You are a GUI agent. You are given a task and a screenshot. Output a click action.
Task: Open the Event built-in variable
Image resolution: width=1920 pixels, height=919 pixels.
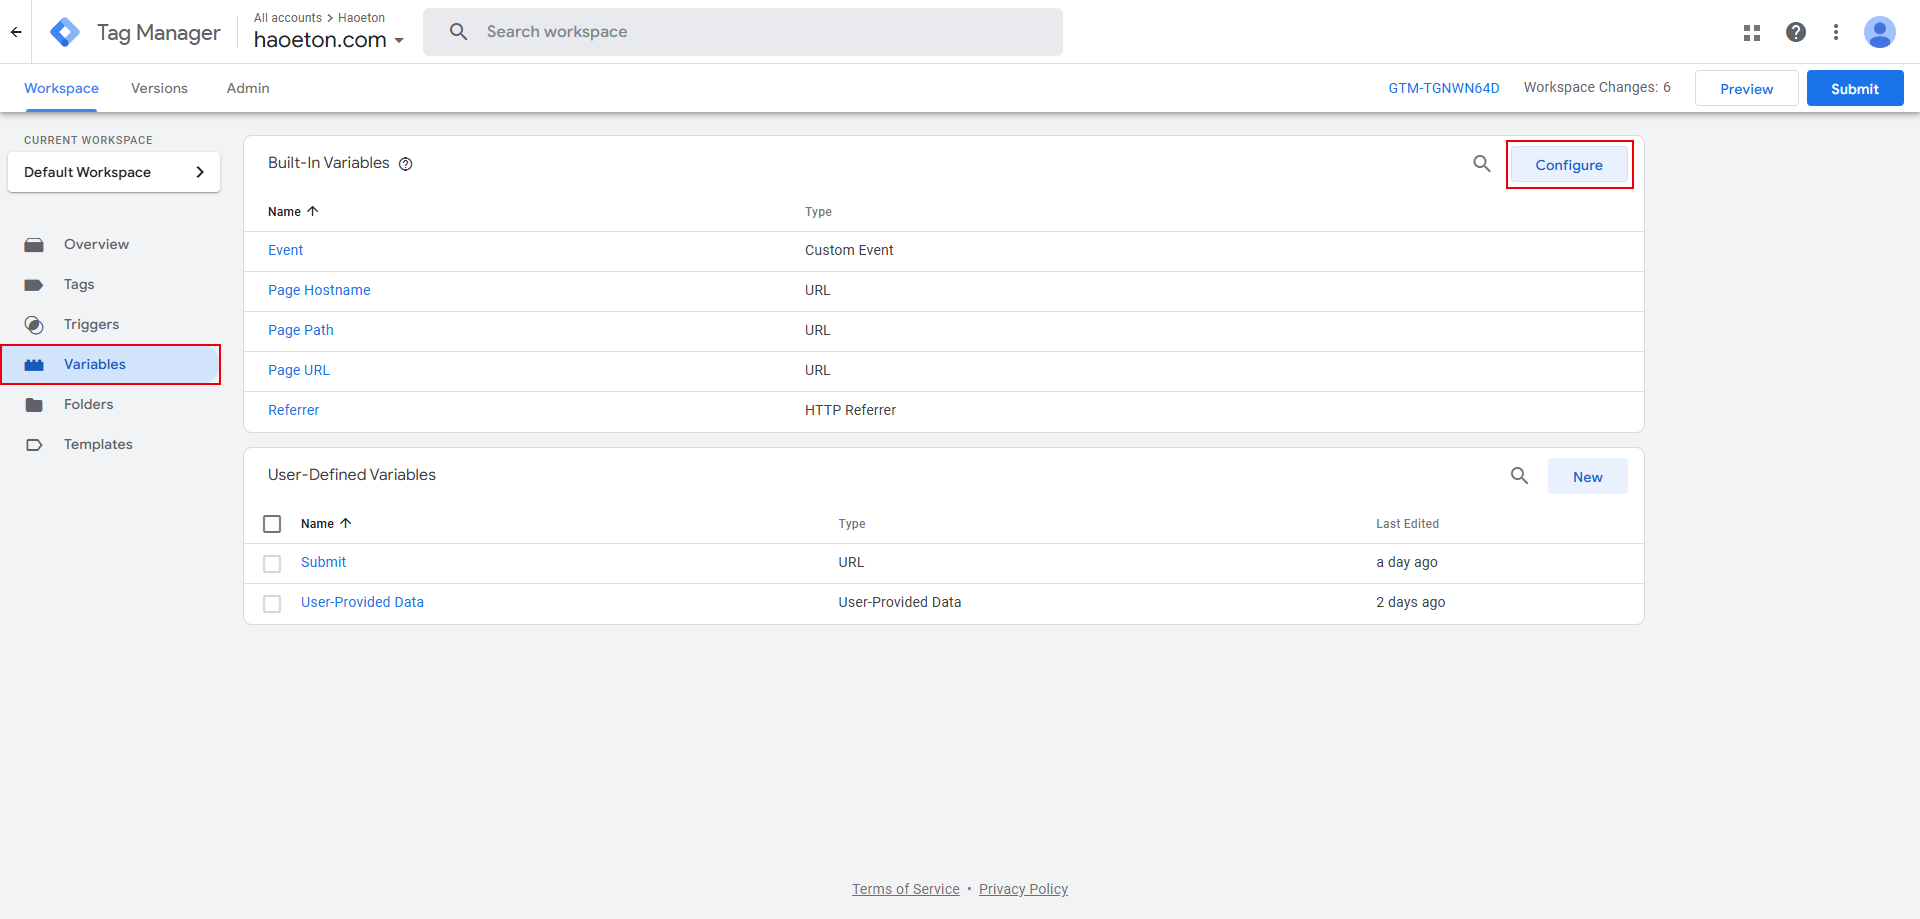click(x=285, y=250)
